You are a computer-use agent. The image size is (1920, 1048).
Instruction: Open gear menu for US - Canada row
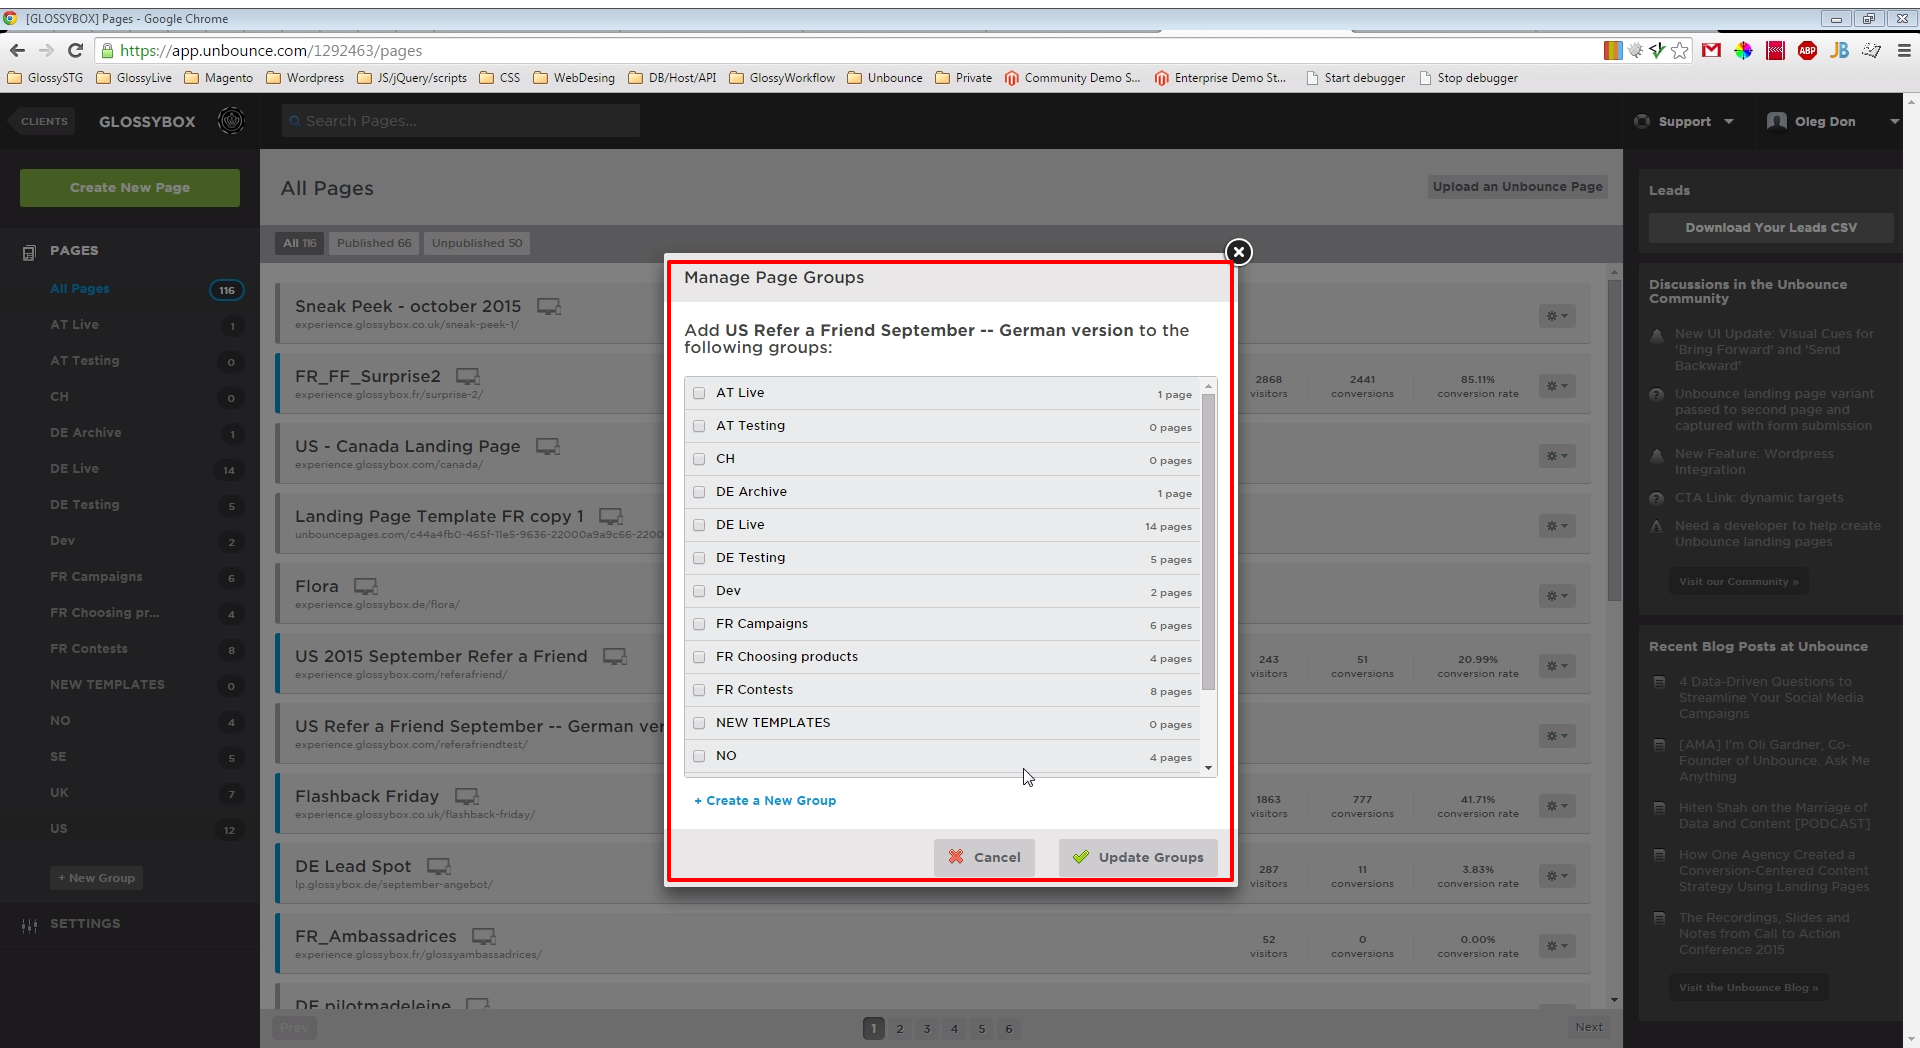tap(1557, 456)
